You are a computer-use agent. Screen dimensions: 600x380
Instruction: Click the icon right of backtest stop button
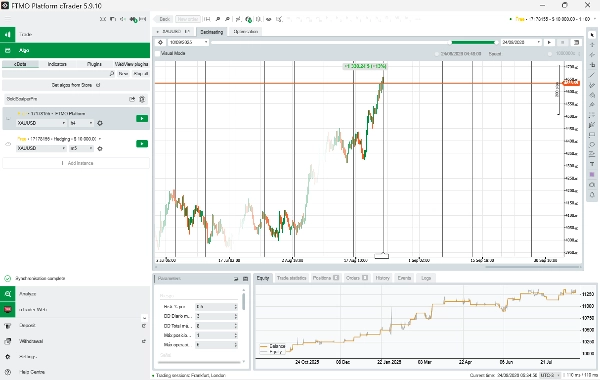pyautogui.click(x=576, y=42)
